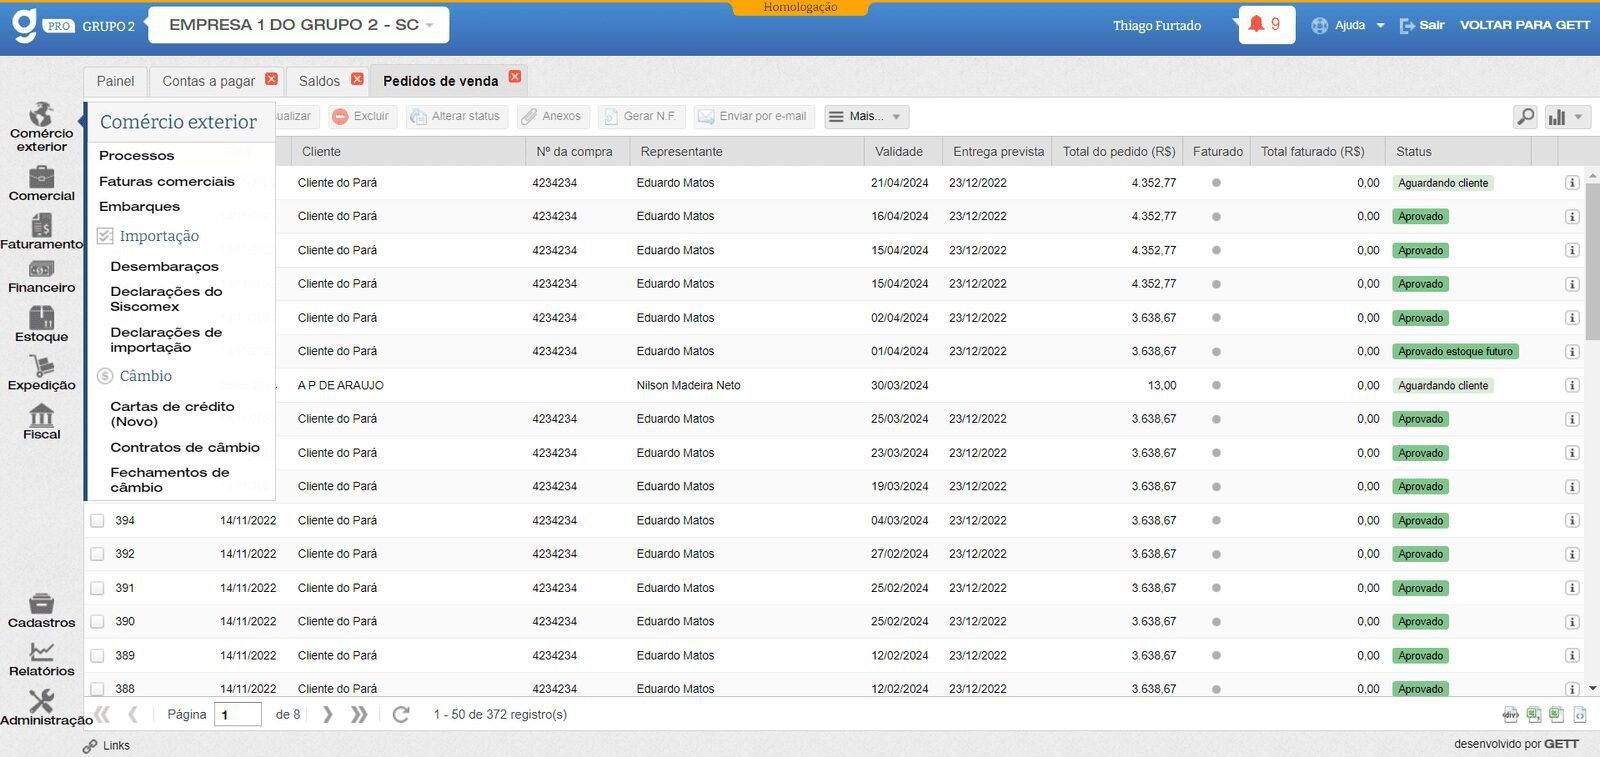This screenshot has height=757, width=1600.
Task: Open the Fiscal module icon
Action: pyautogui.click(x=41, y=421)
